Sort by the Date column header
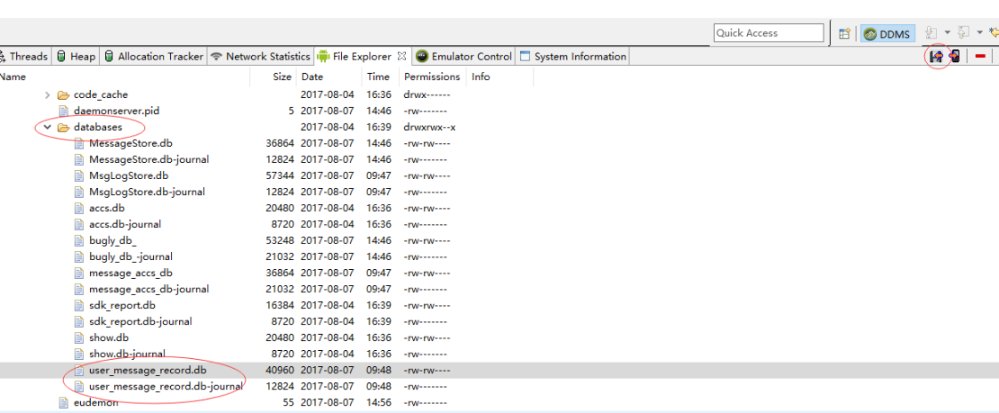Screen dimensions: 999x413 pos(312,76)
